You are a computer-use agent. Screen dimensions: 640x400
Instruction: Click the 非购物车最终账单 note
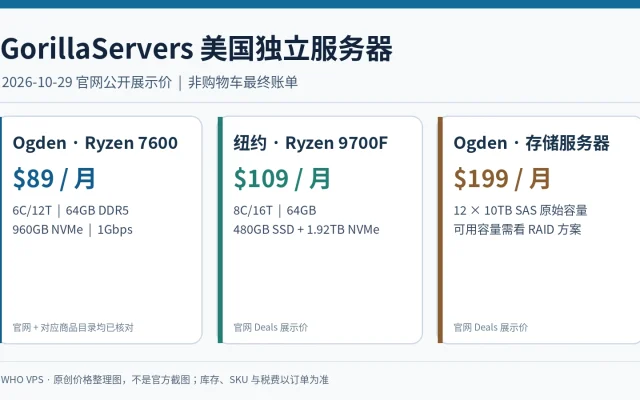[243, 82]
